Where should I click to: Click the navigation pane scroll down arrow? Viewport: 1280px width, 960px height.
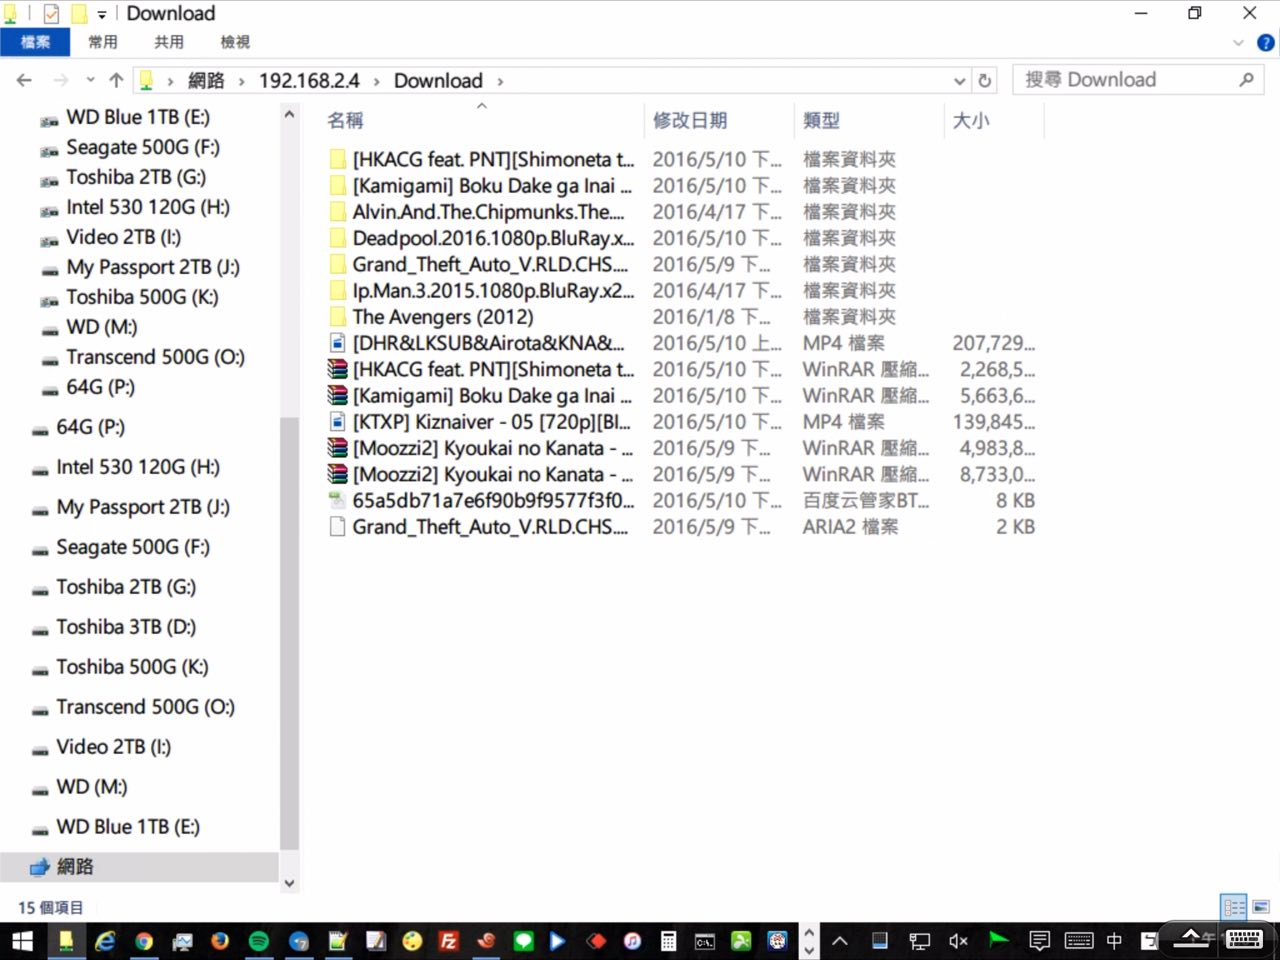pyautogui.click(x=289, y=883)
